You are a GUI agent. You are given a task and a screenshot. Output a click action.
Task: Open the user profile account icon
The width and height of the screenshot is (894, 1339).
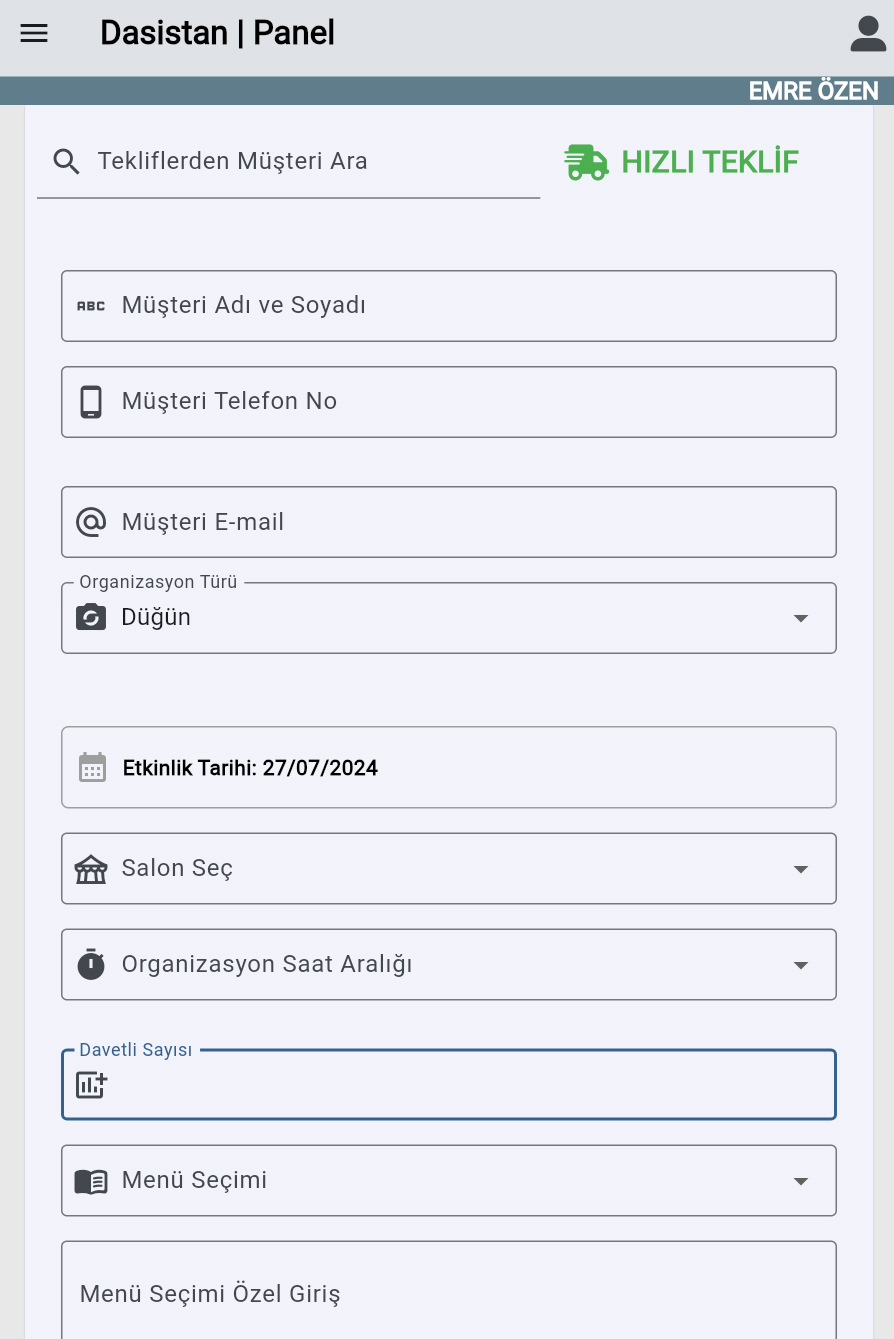point(868,33)
